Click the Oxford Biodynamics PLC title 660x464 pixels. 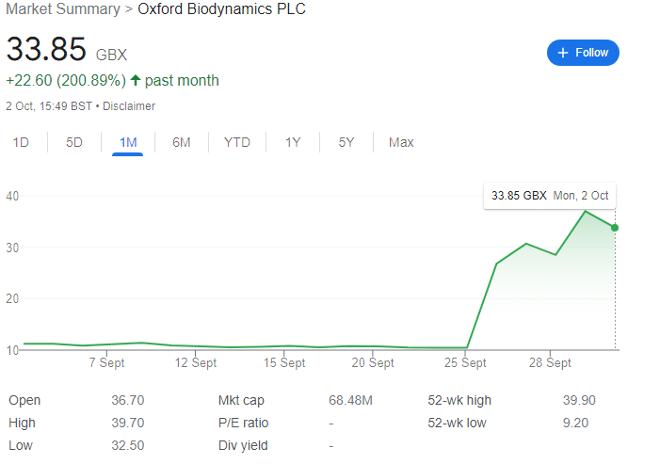(x=221, y=9)
